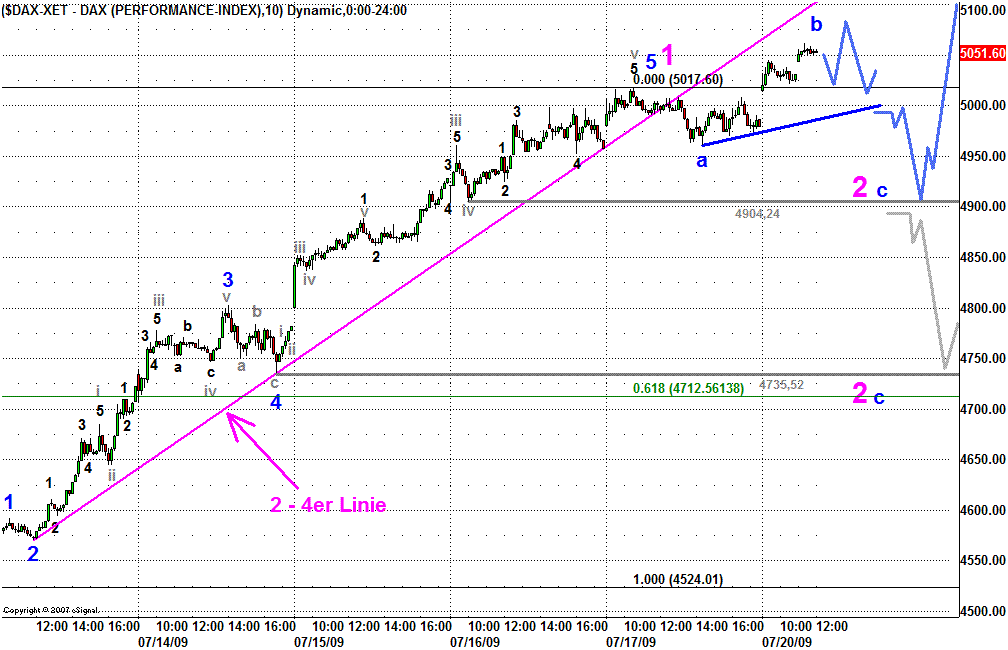
Task: Click the 0.618 (4712.56138) Fibonacci label
Action: [x=688, y=388]
